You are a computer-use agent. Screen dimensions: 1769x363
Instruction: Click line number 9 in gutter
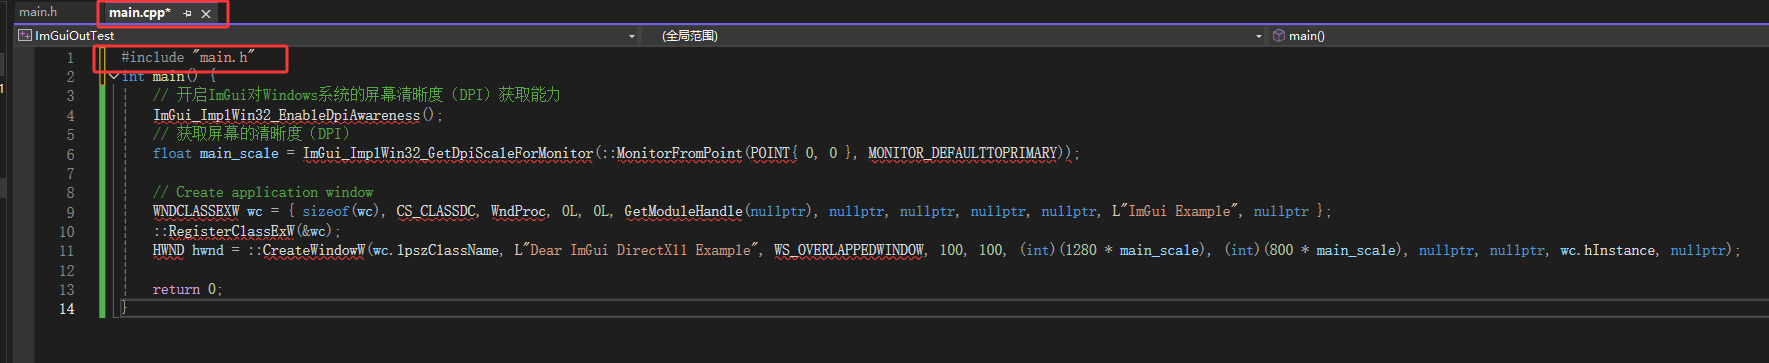(70, 212)
